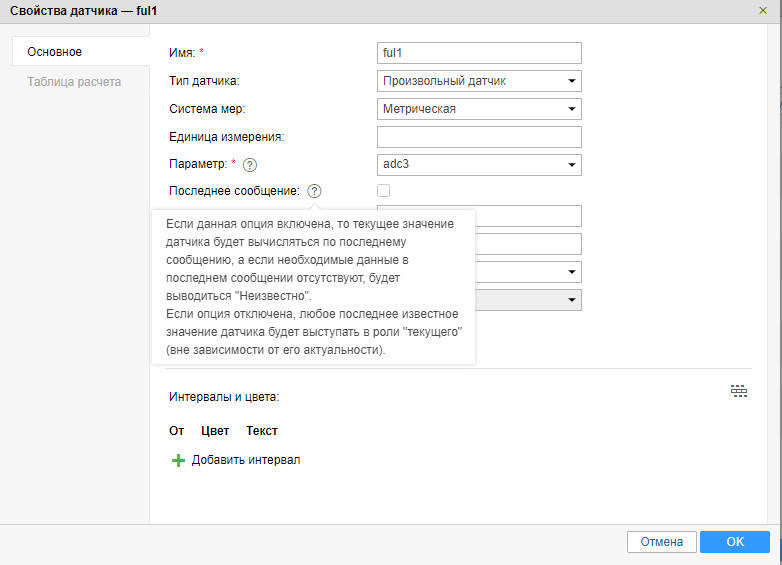Click the Отмена button
The height and width of the screenshot is (565, 782).
[x=661, y=542]
